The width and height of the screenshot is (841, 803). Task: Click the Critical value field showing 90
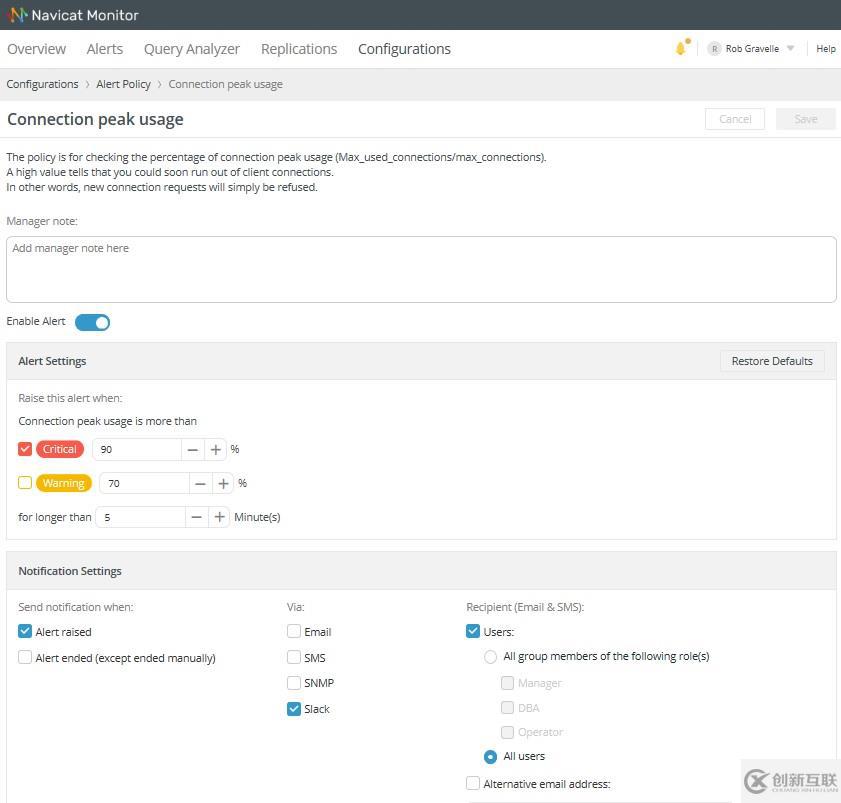click(x=137, y=450)
